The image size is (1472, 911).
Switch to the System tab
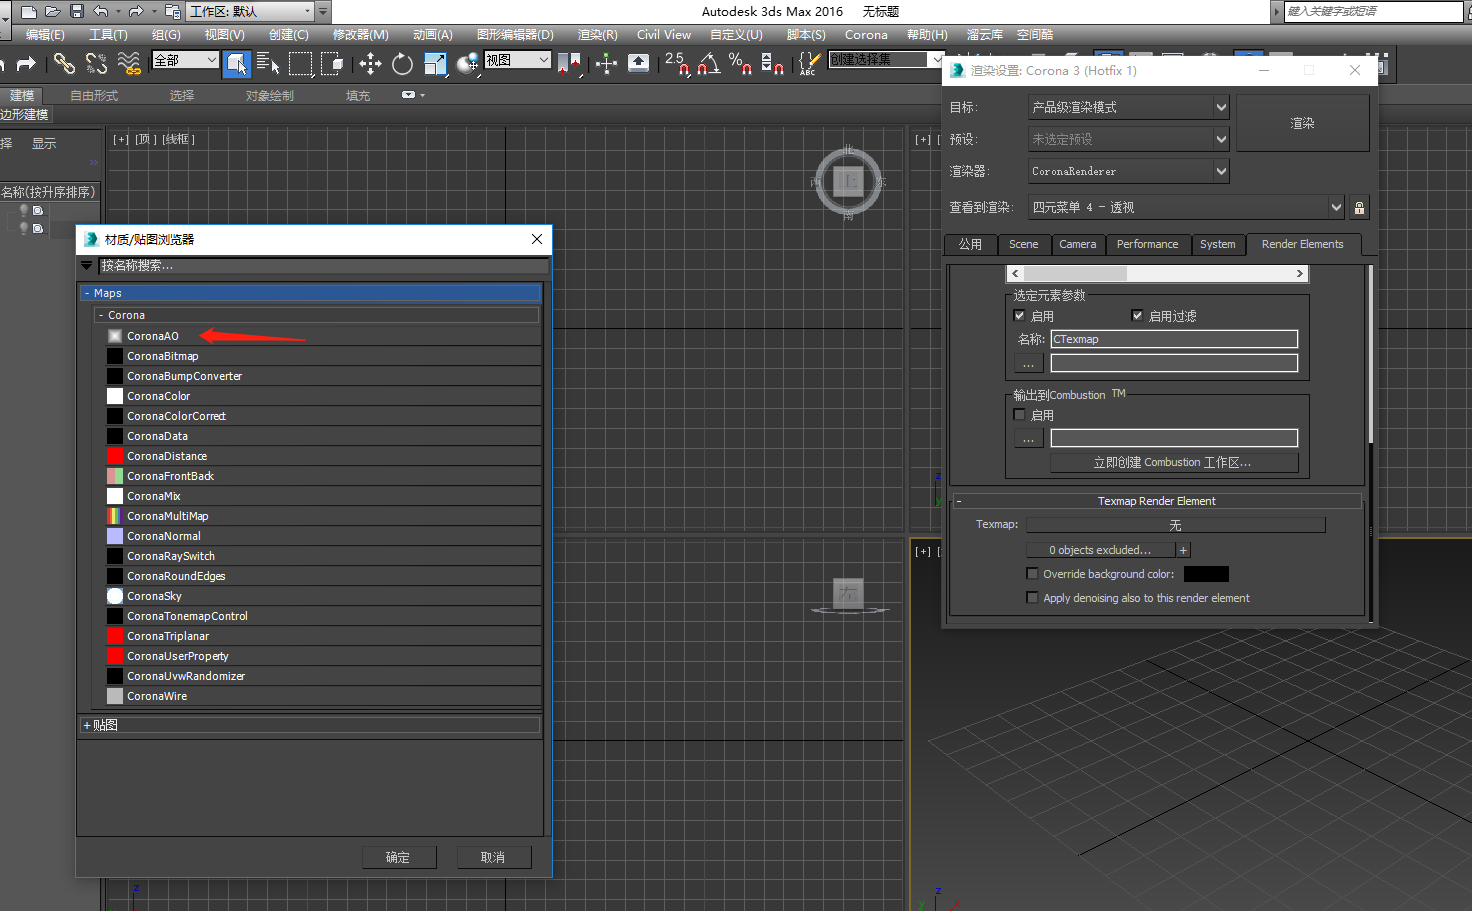1217,244
